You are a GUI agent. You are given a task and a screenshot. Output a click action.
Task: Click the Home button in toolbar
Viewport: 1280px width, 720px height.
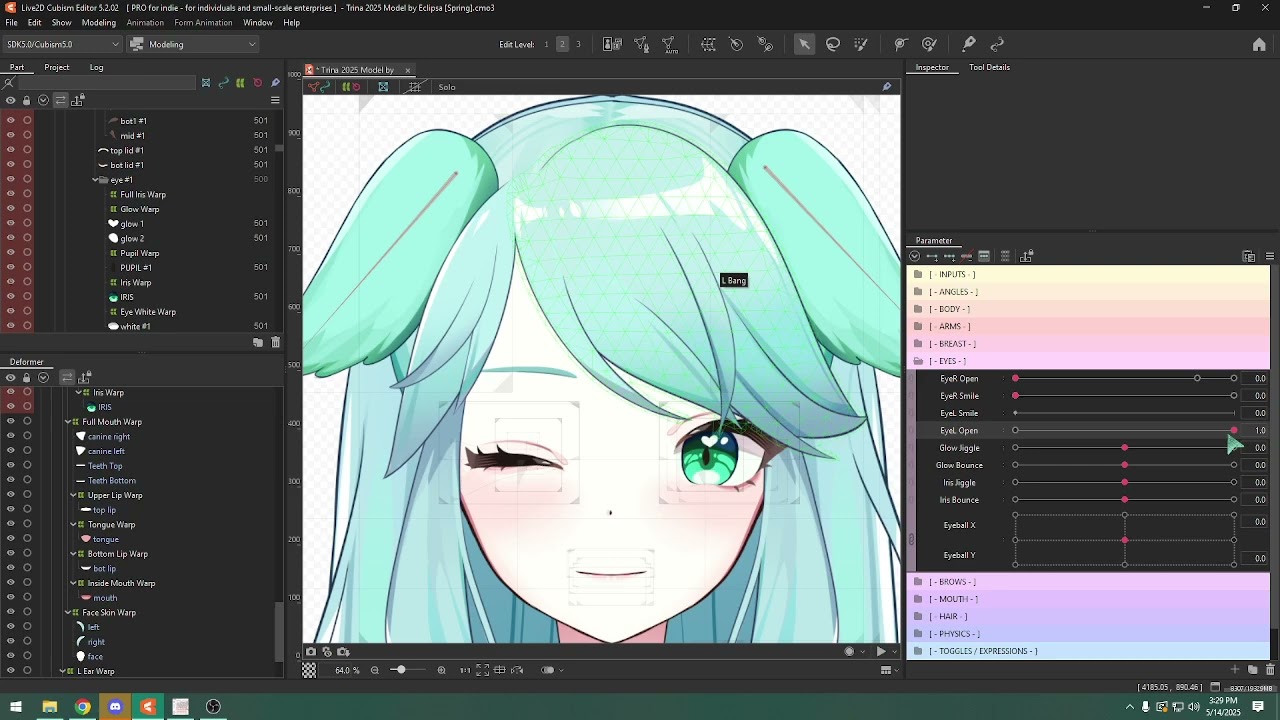[1259, 44]
